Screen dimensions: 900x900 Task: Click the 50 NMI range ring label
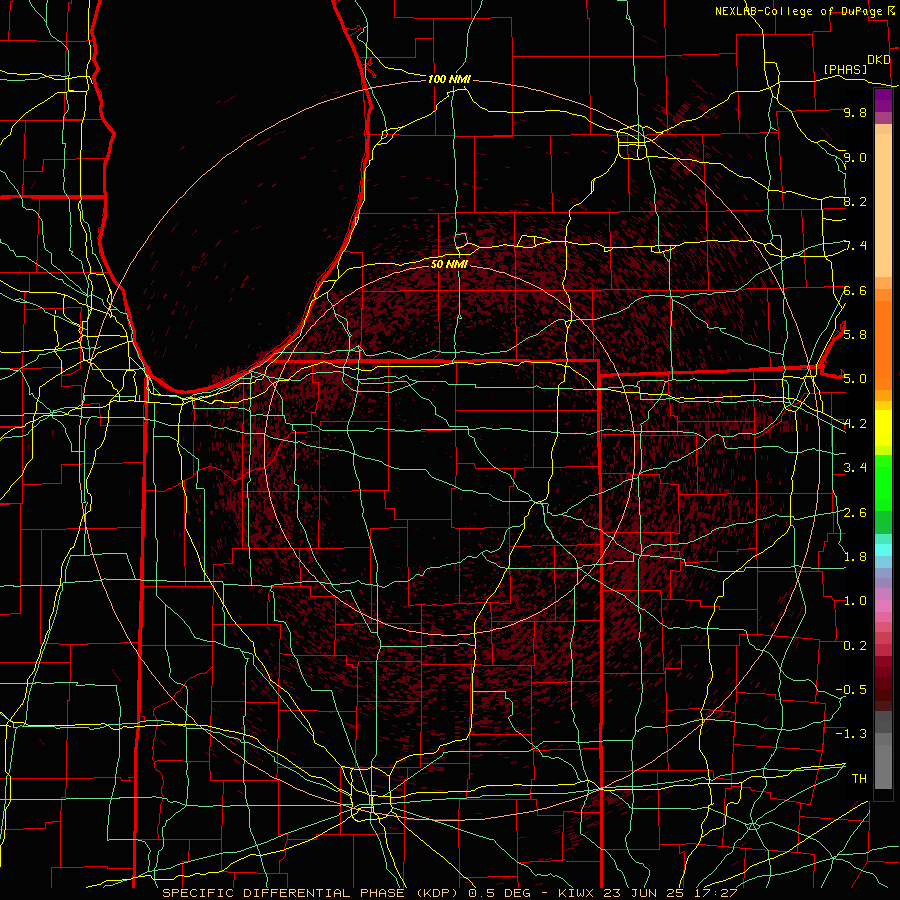coord(449,264)
